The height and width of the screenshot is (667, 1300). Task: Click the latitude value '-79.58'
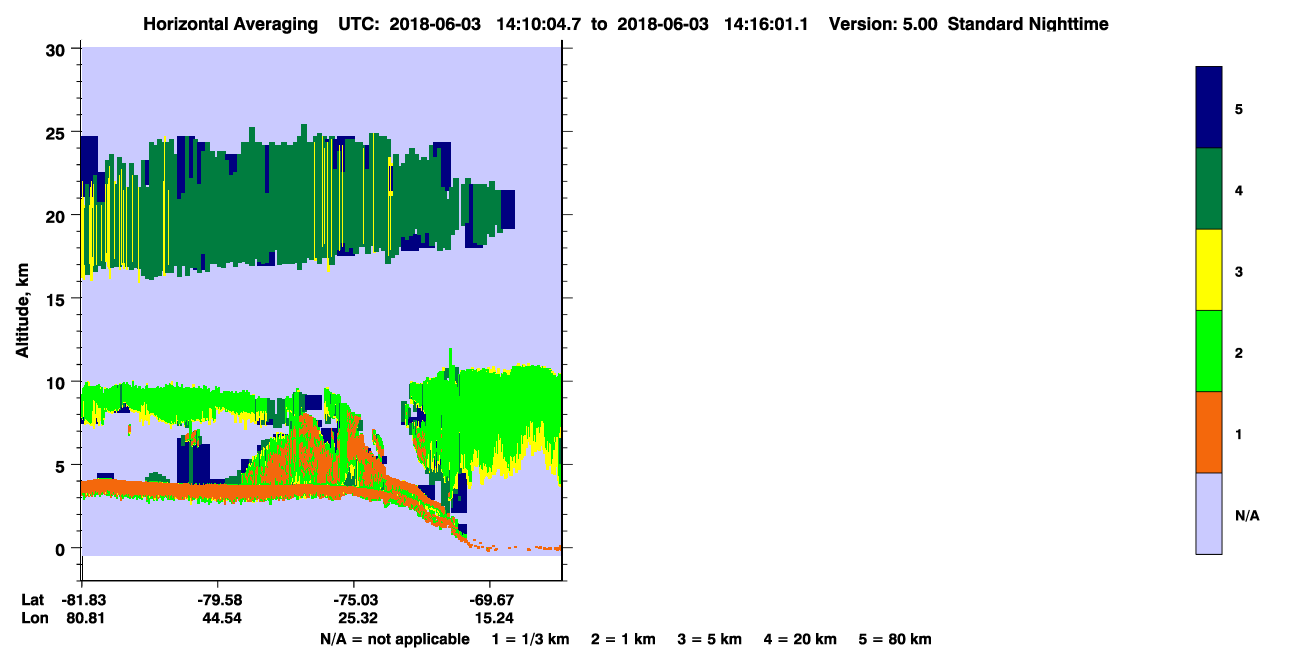tap(218, 600)
